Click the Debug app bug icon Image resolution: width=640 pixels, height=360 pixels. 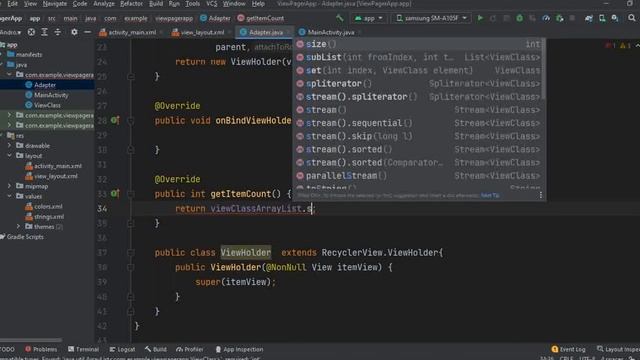(x=519, y=18)
